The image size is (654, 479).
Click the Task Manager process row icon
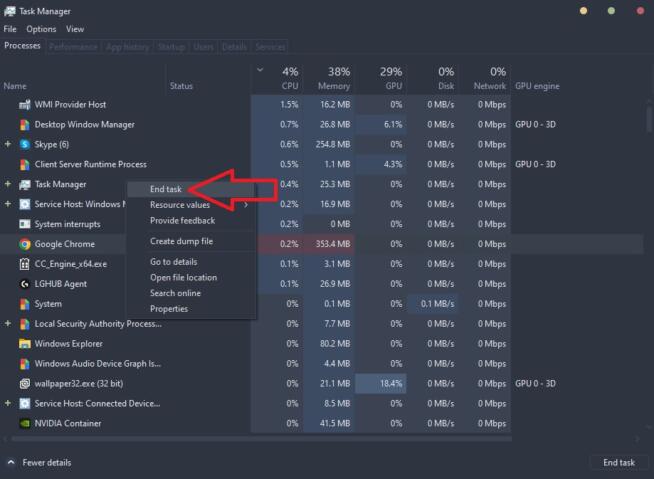pos(25,184)
